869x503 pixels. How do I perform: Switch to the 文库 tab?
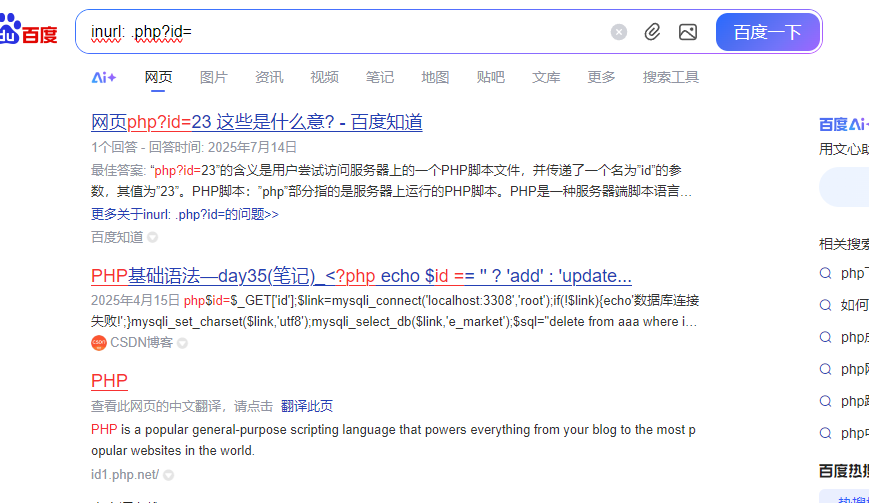(x=546, y=77)
